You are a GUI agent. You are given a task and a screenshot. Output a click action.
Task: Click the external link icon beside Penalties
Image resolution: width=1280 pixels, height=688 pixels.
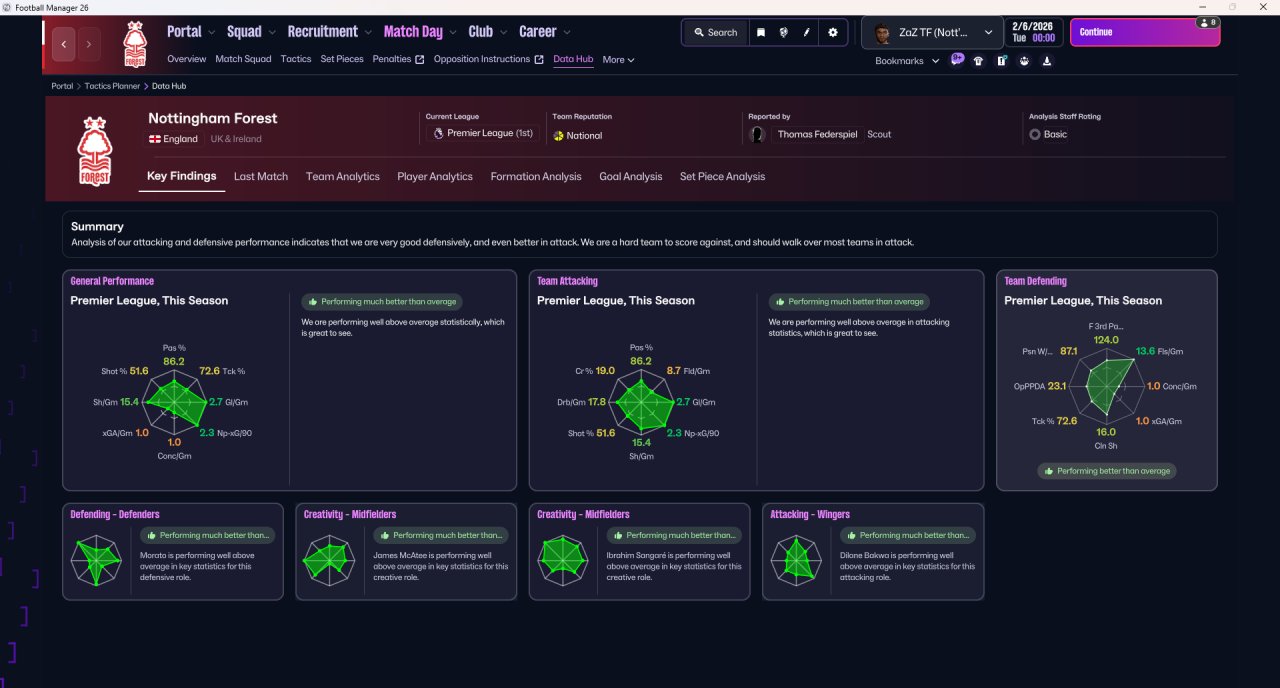[420, 59]
